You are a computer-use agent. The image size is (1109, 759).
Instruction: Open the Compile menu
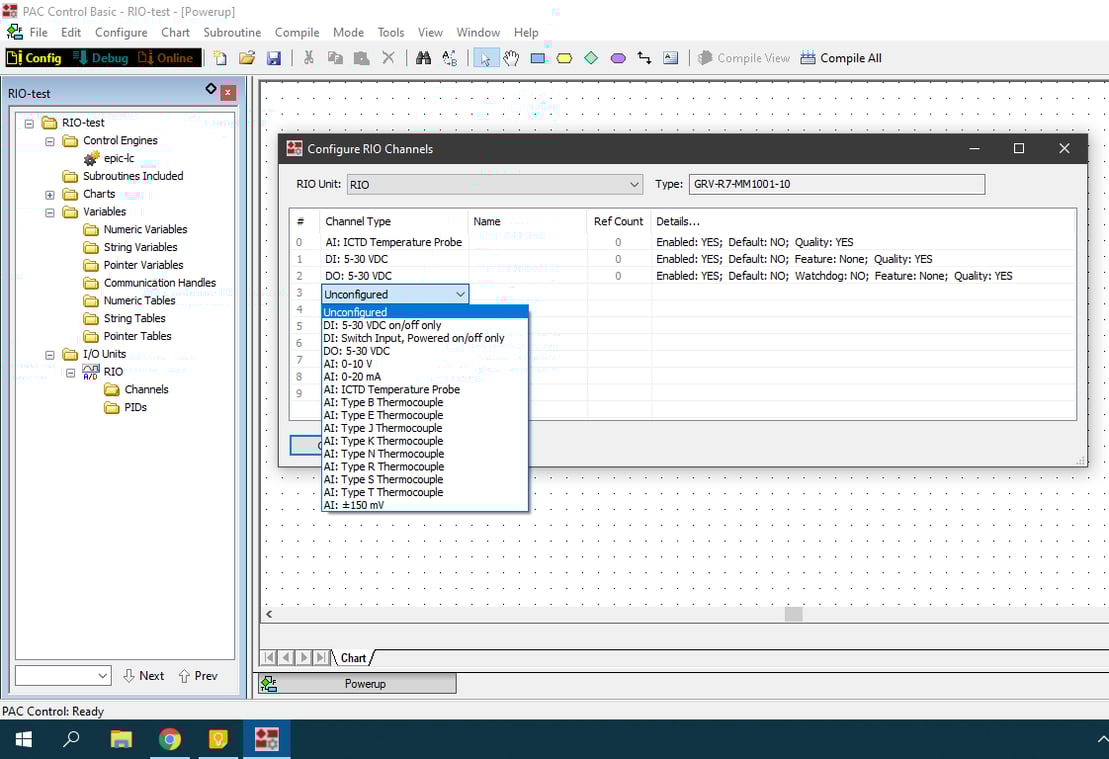coord(296,32)
